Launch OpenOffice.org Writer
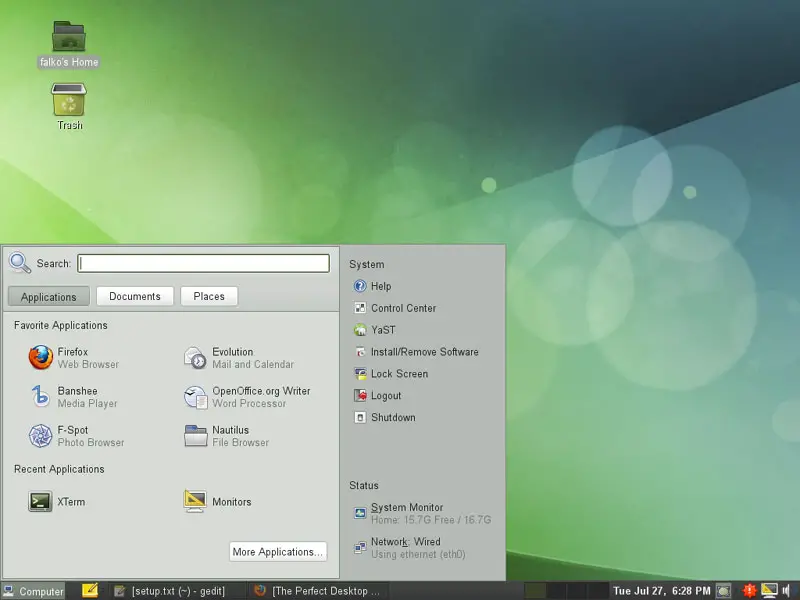This screenshot has width=800, height=600. [247, 397]
